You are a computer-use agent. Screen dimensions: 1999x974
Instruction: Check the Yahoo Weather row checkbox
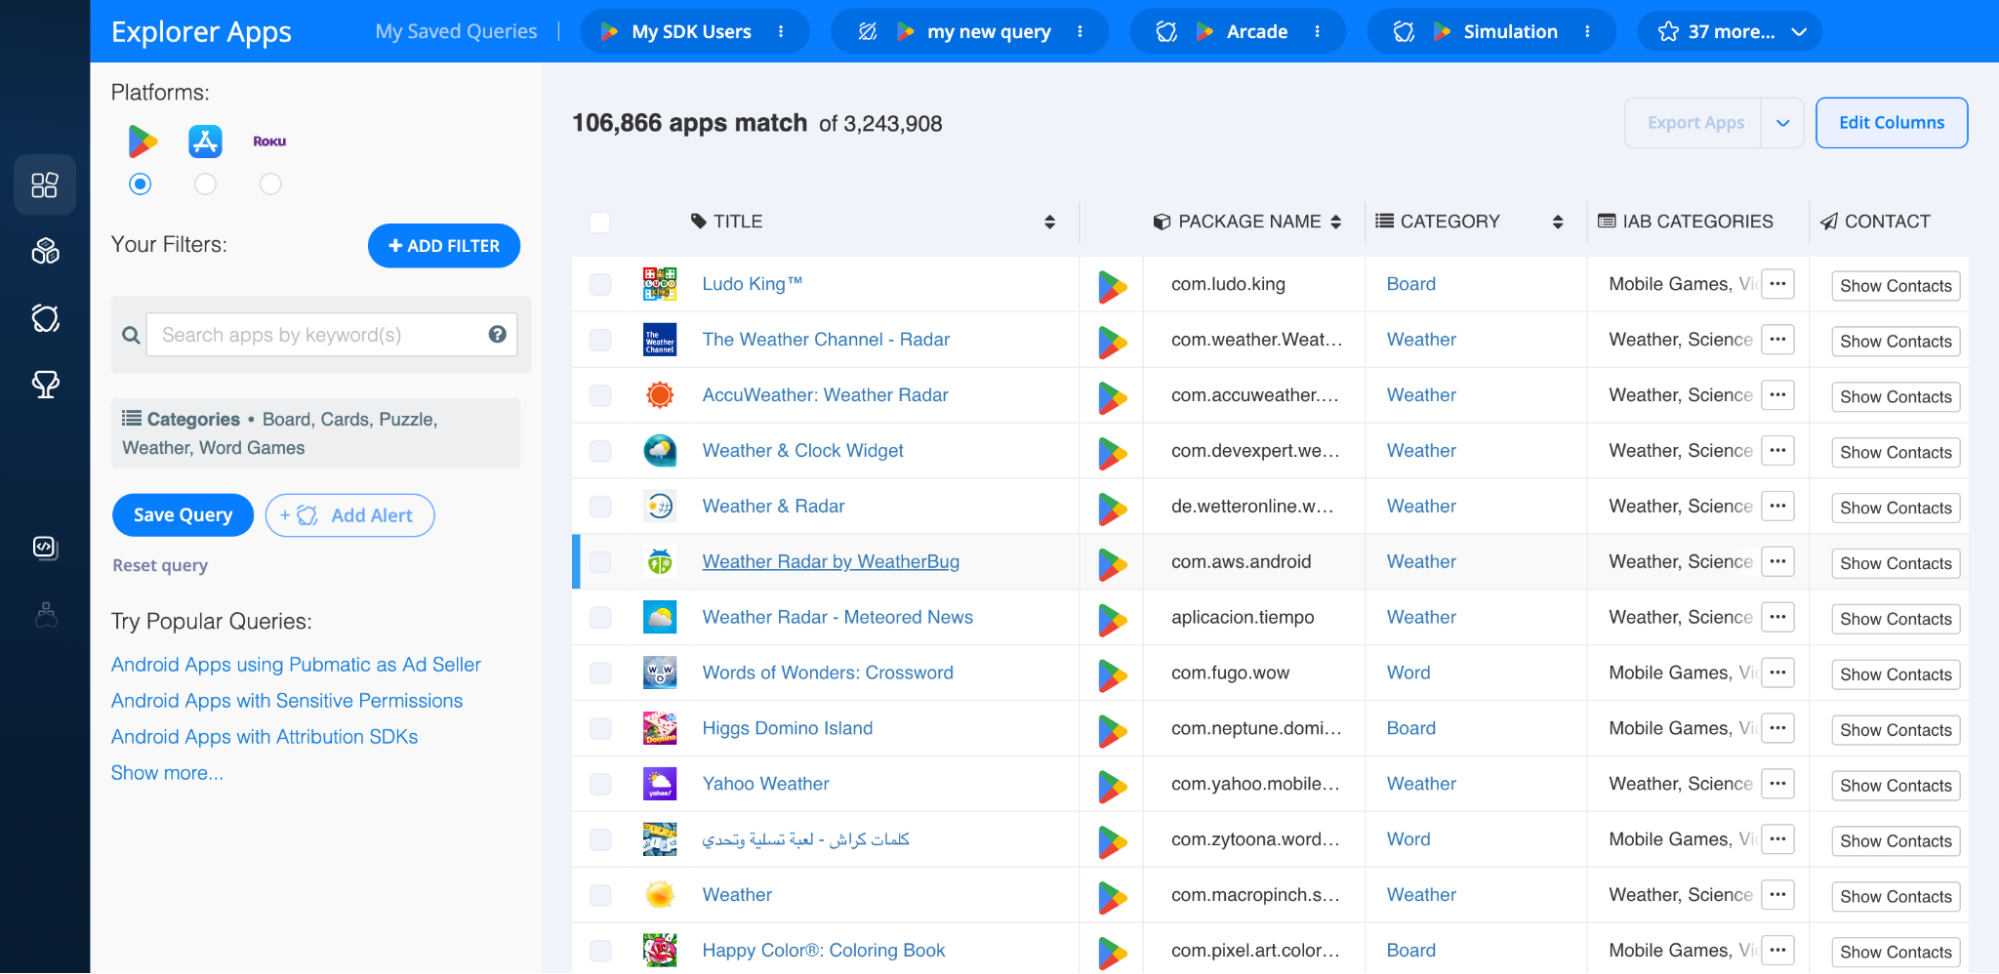600,784
